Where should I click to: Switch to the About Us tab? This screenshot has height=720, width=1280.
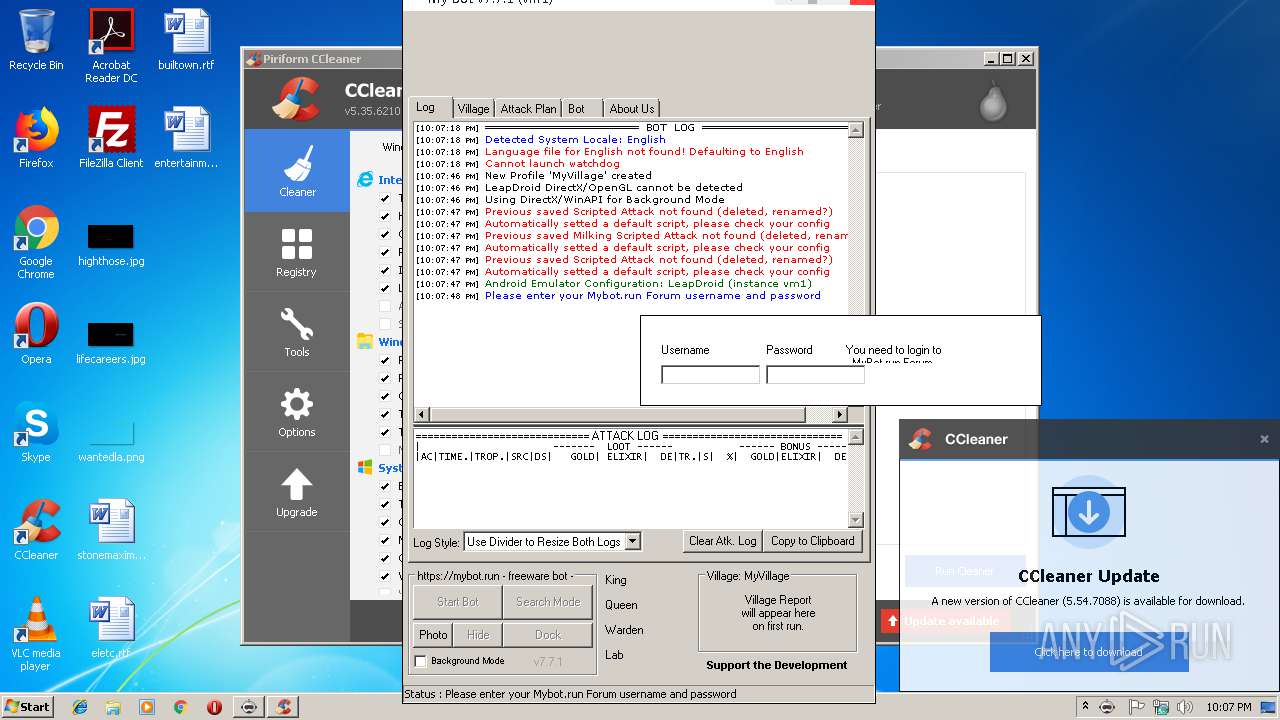coord(631,108)
